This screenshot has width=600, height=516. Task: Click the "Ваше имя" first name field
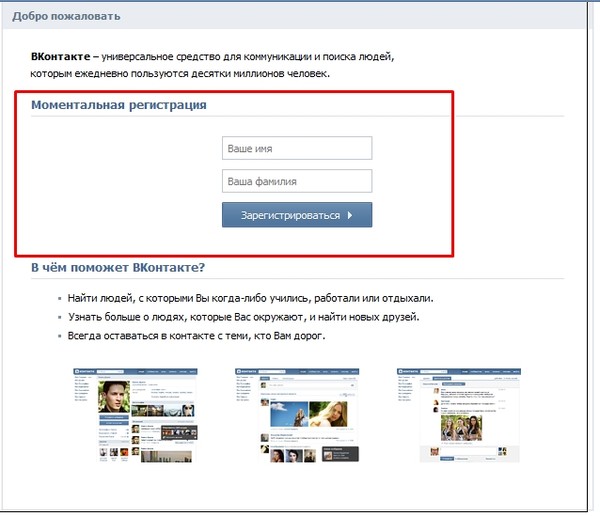coord(297,148)
